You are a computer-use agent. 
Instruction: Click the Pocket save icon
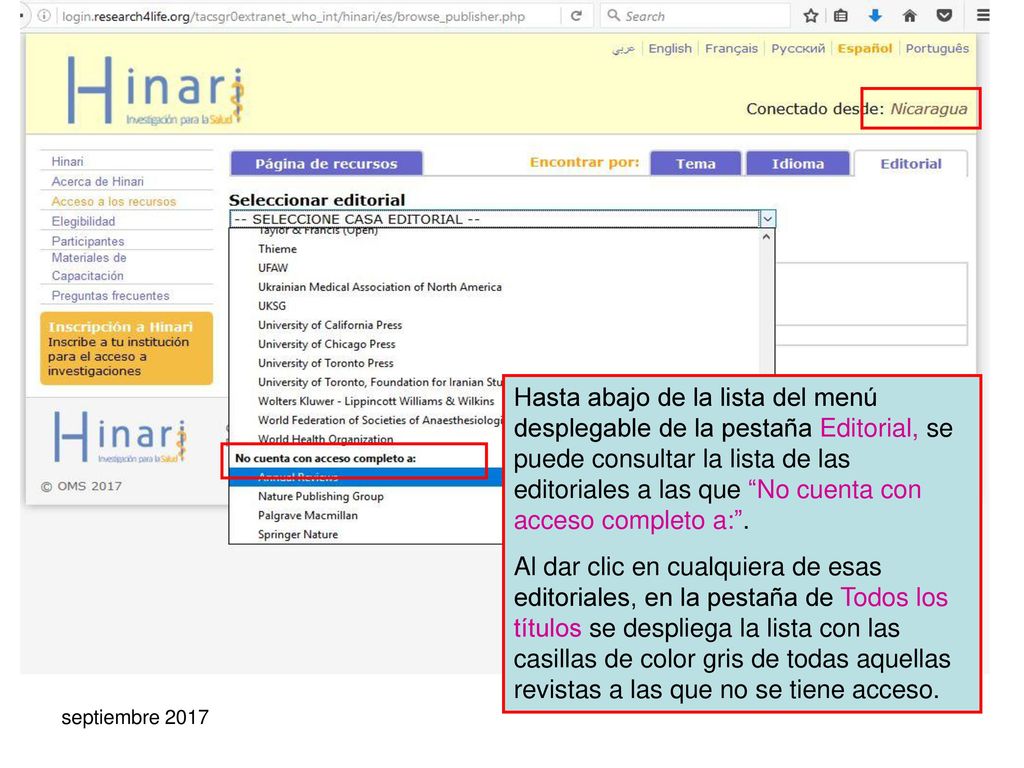(x=944, y=16)
